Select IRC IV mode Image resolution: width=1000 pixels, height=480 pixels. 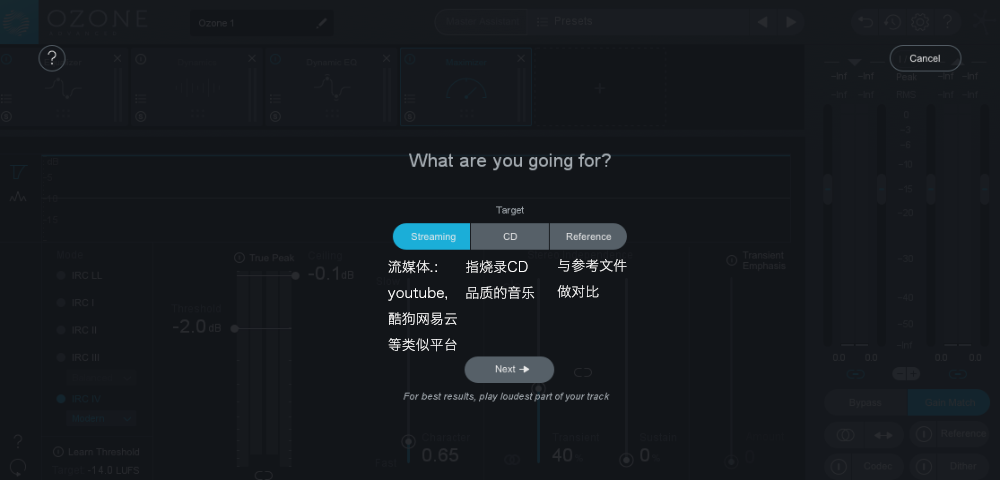click(78, 399)
